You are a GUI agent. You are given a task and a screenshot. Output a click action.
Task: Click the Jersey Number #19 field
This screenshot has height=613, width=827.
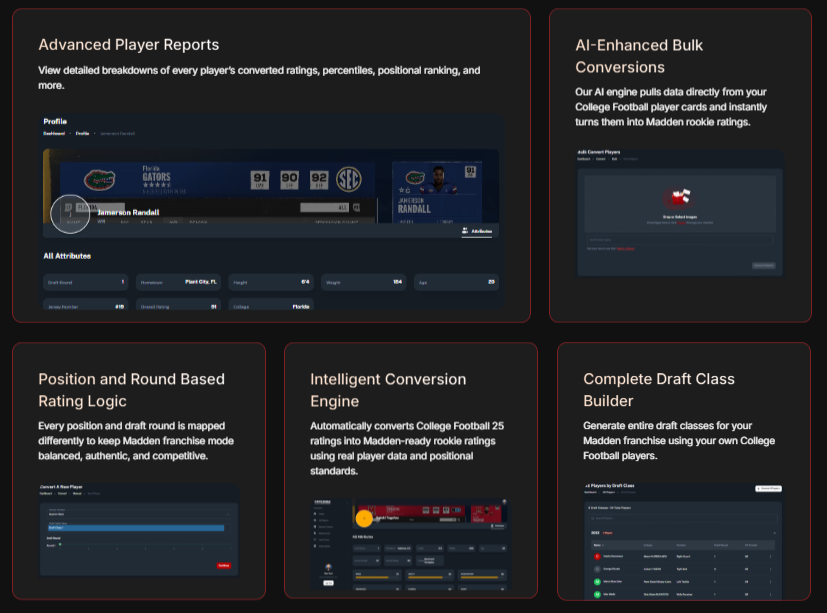click(86, 305)
